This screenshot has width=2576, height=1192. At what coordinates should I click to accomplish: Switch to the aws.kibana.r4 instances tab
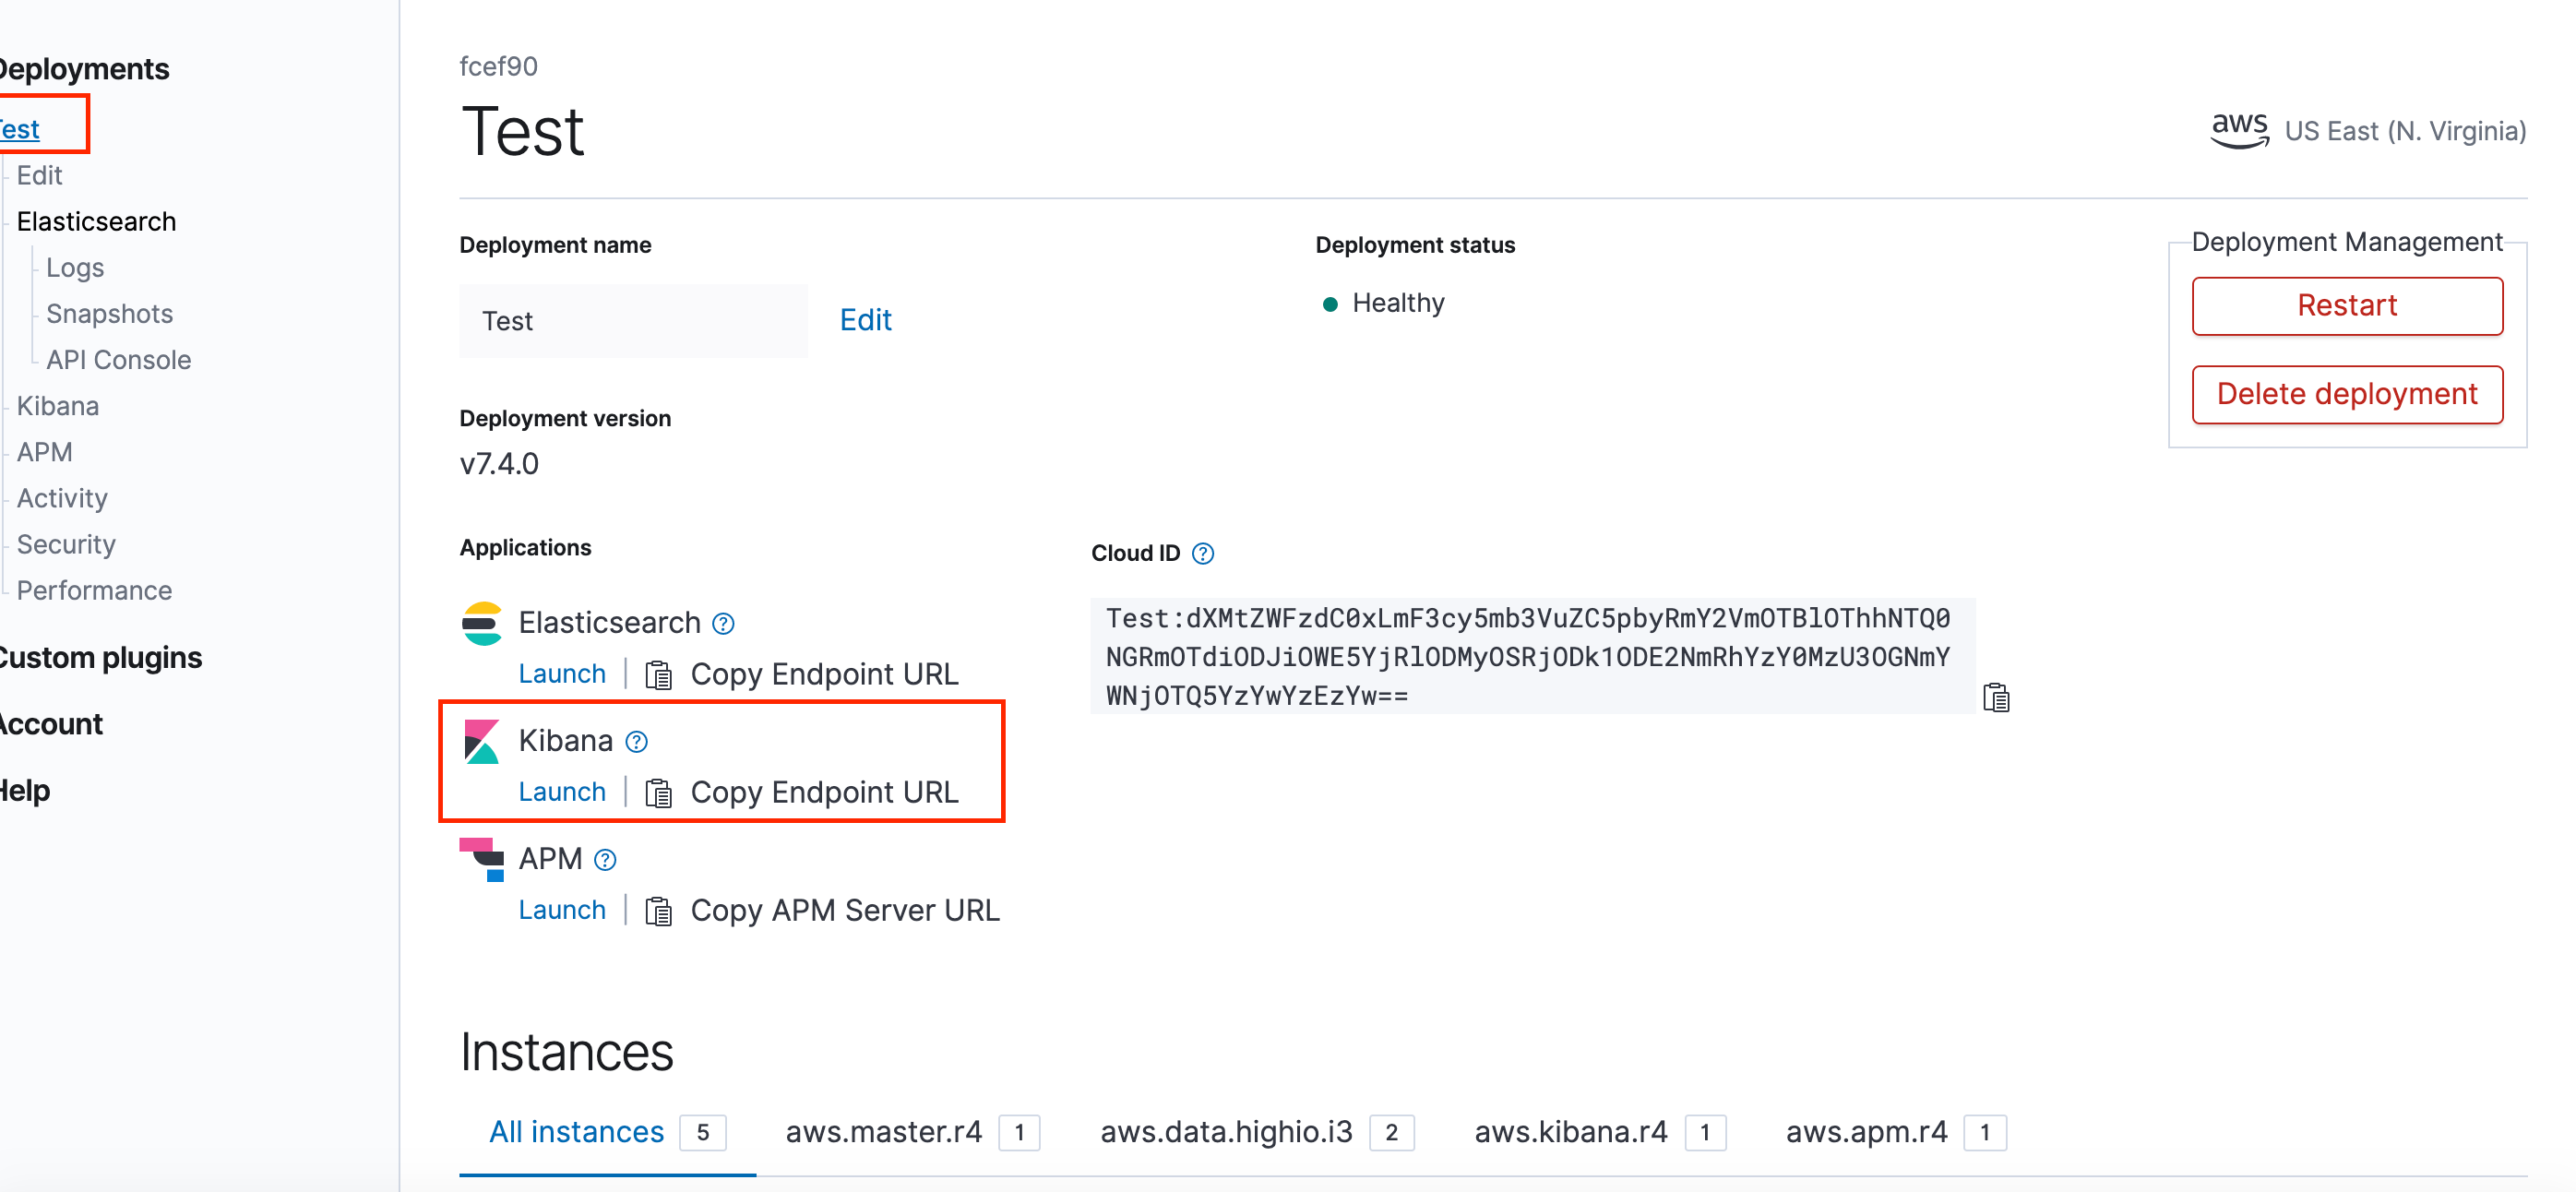pos(1570,1131)
